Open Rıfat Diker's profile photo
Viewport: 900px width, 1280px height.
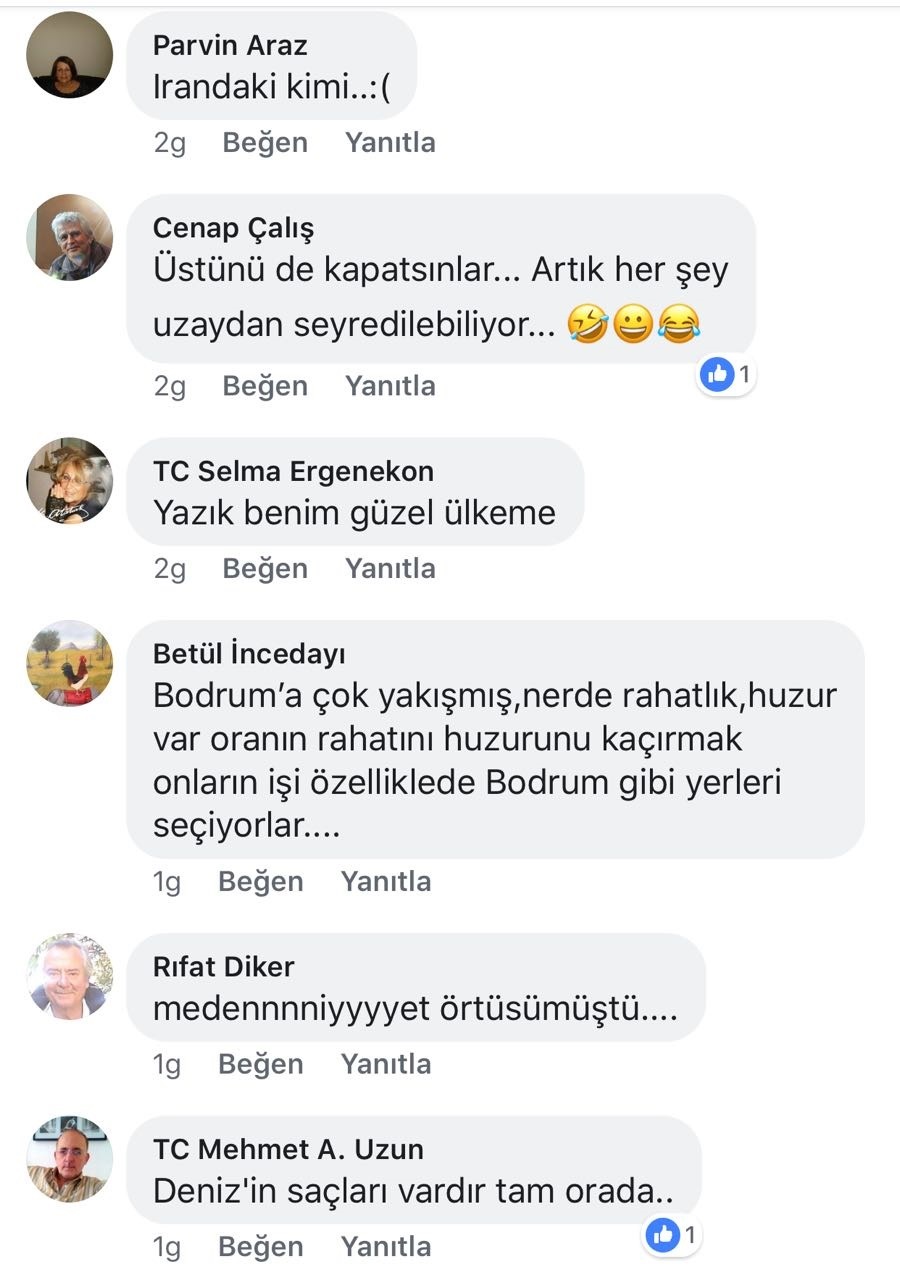pos(69,976)
